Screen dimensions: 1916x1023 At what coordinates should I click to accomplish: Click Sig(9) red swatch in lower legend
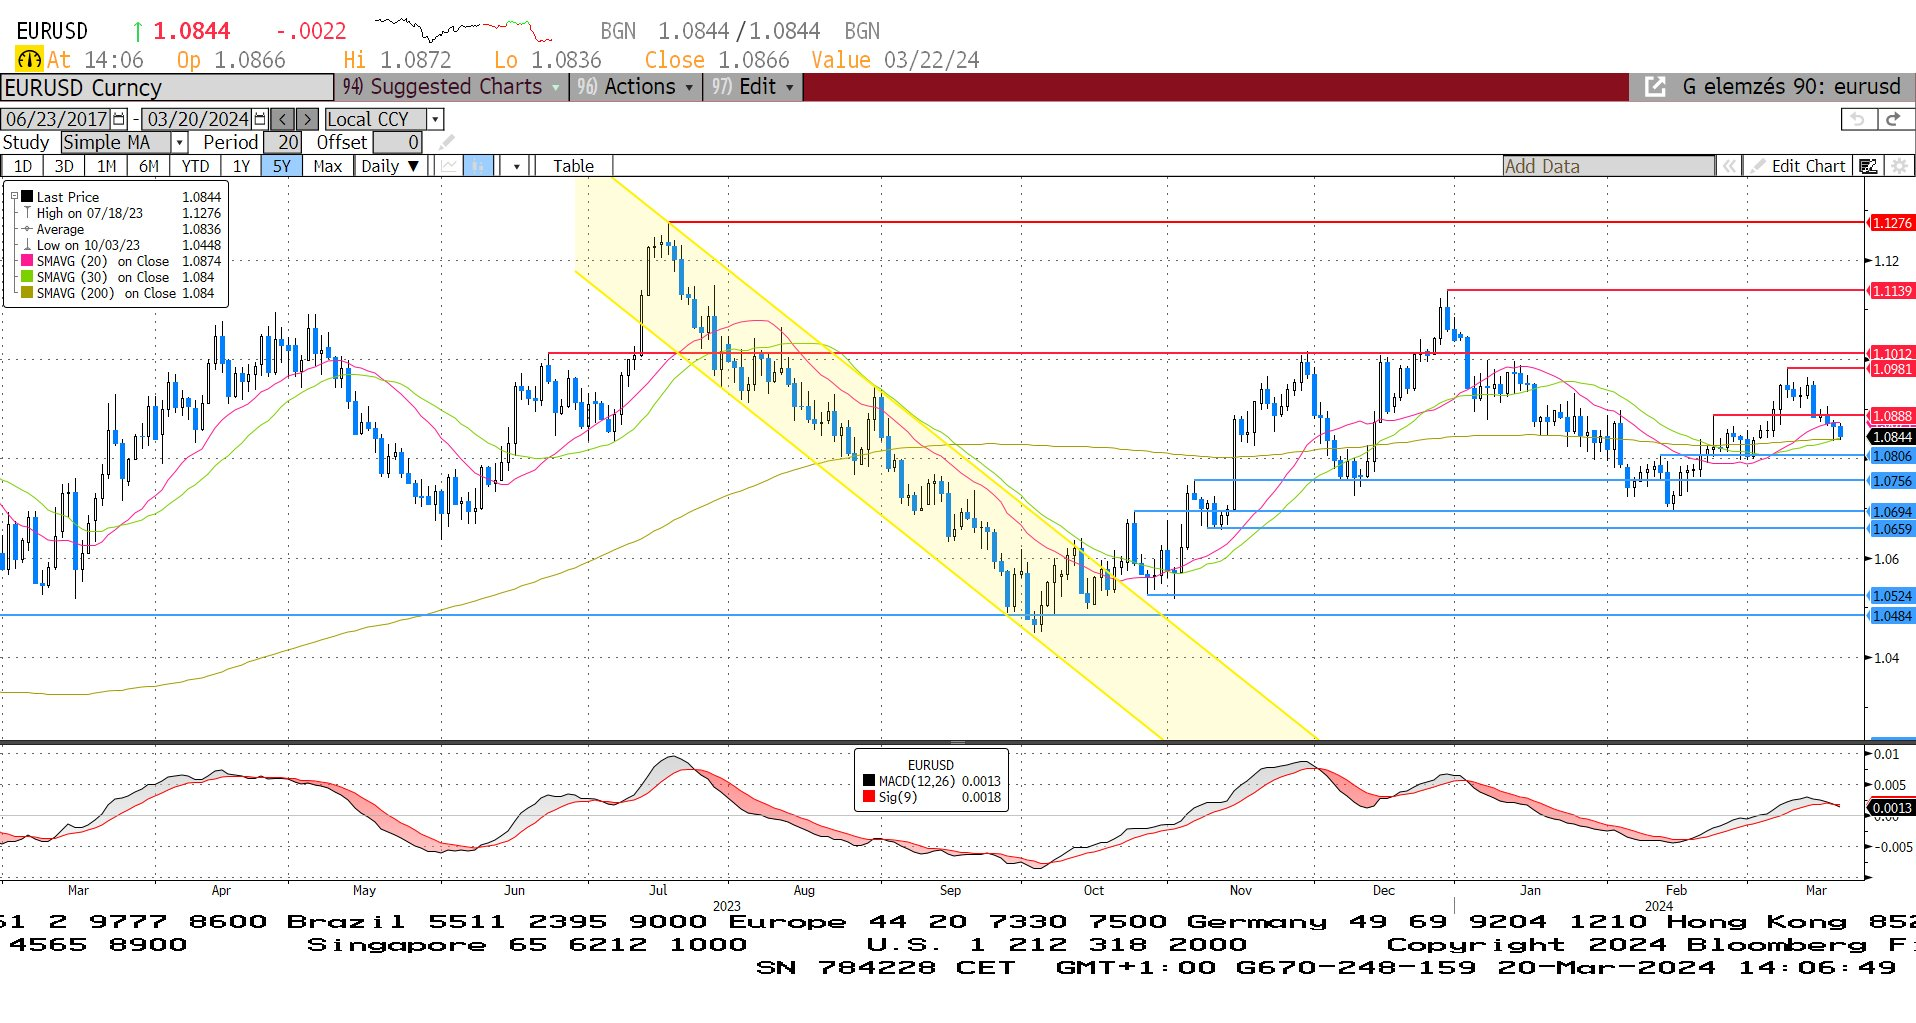point(869,797)
